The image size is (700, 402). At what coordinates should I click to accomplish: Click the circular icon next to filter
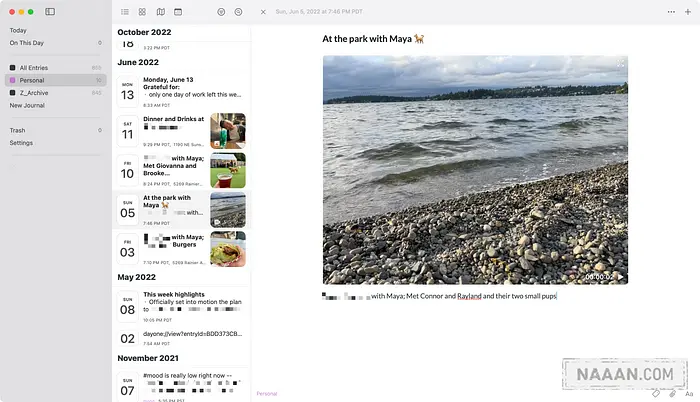point(238,12)
